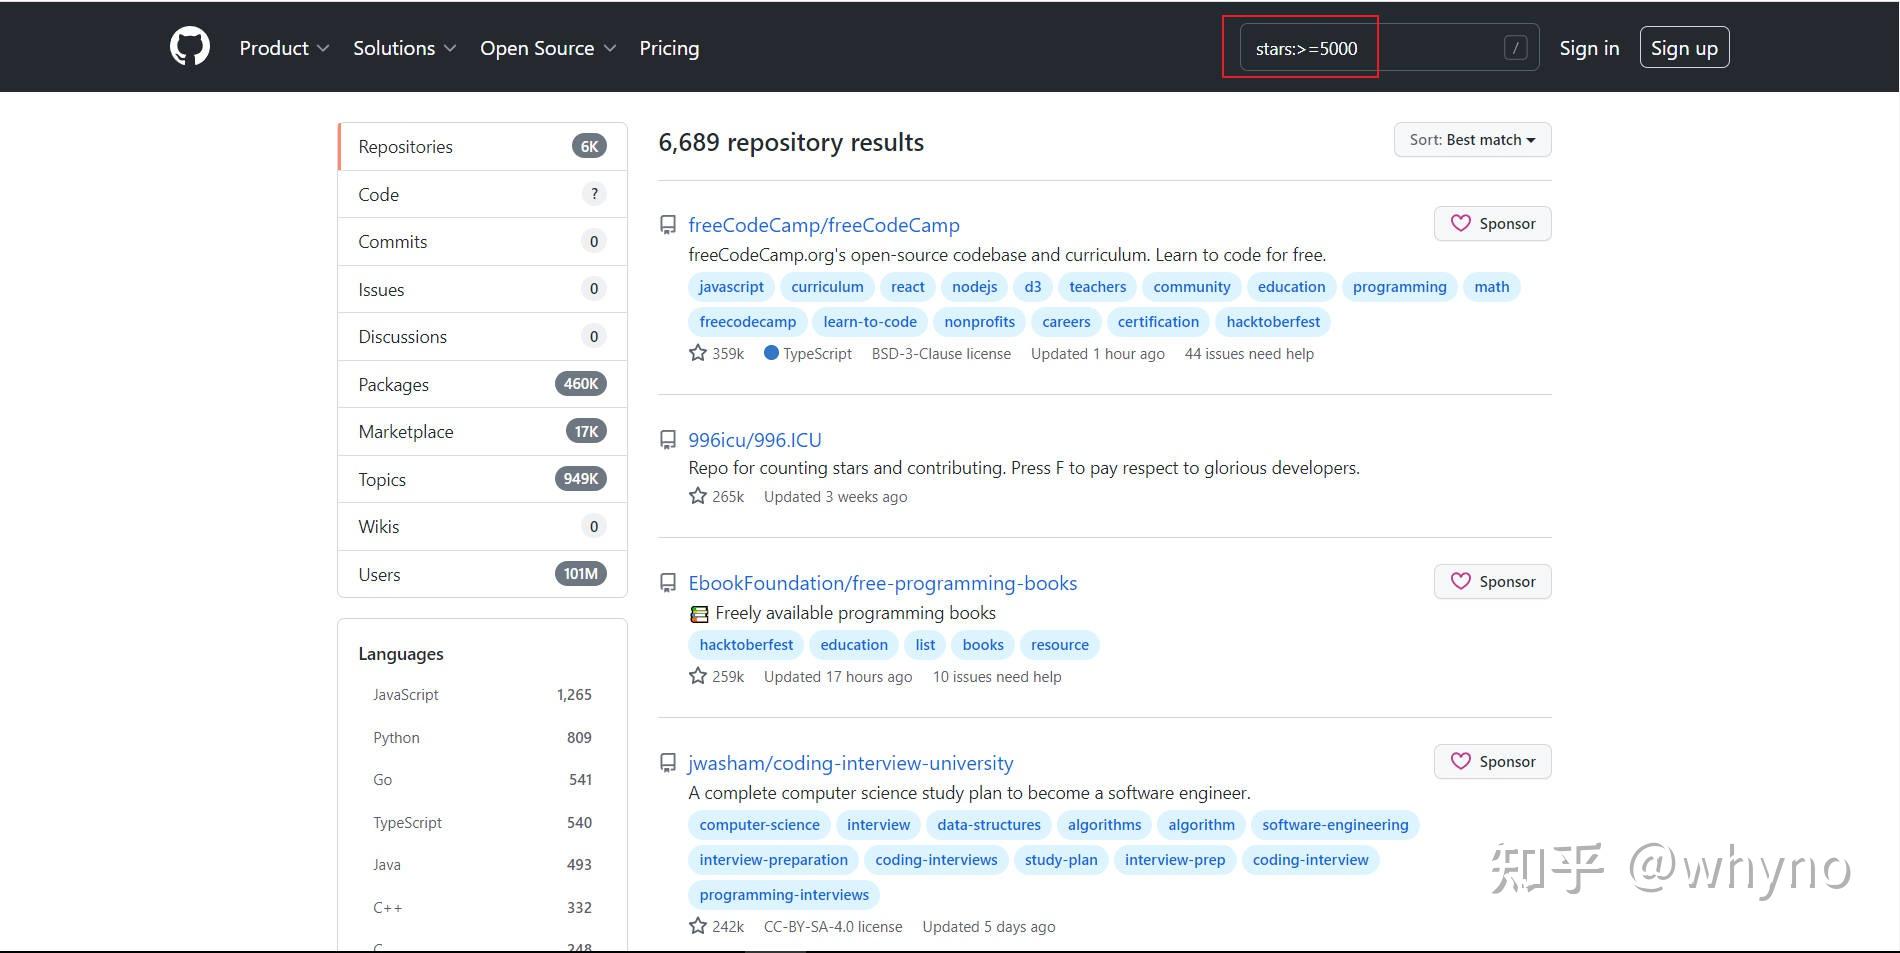Click the GitHub logo
Viewport: 1900px width, 953px height.
(189, 46)
